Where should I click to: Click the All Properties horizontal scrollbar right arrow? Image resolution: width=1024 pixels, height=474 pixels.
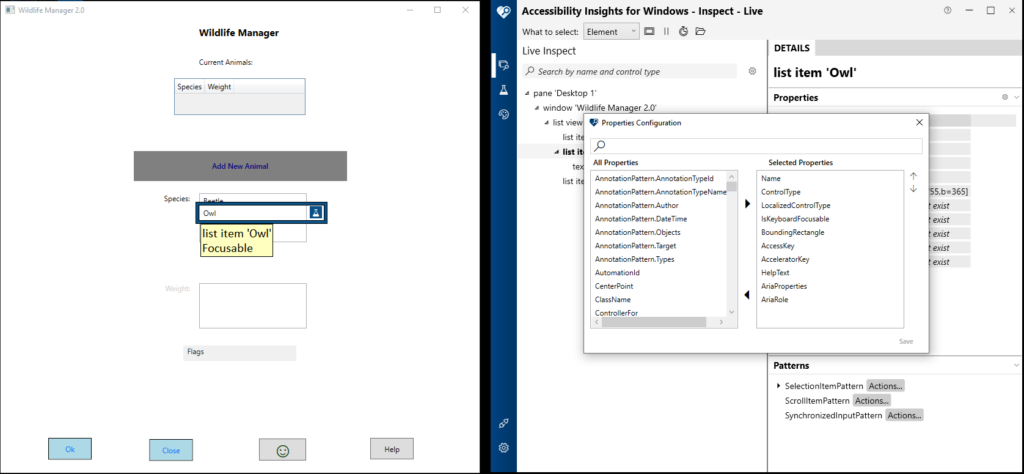[x=721, y=322]
